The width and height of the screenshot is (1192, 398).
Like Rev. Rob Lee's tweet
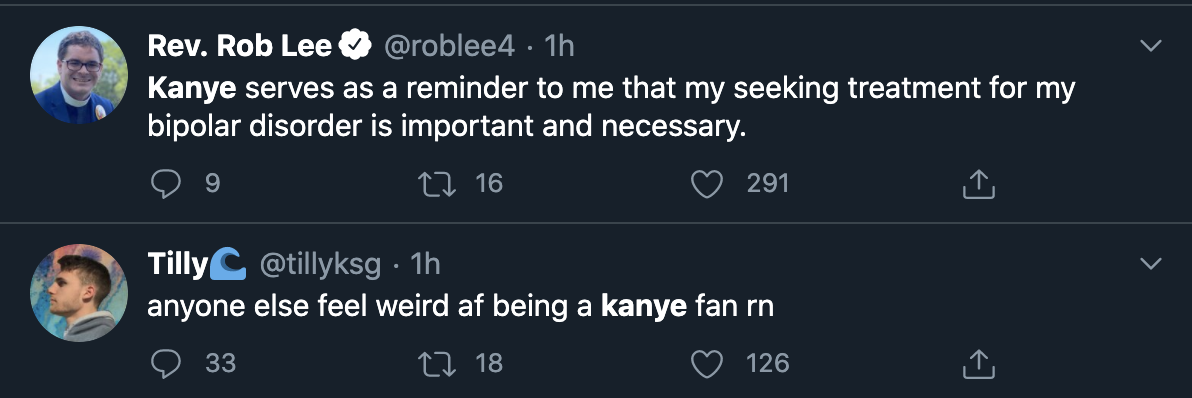(x=706, y=184)
